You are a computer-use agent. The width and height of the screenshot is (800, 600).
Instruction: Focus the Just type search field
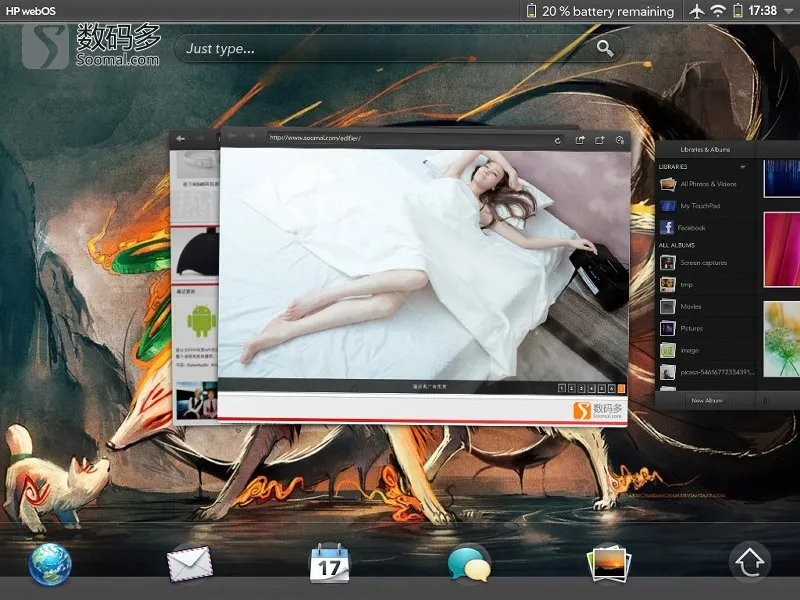(399, 48)
